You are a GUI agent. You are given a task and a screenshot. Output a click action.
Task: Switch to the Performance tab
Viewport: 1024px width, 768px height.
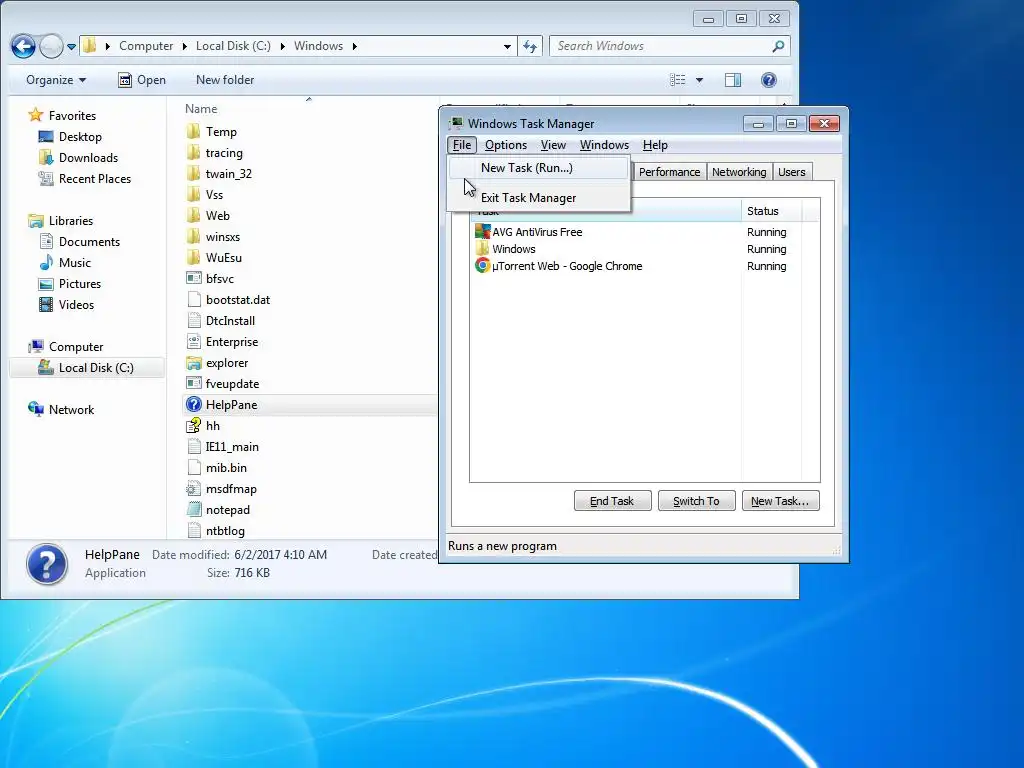[x=669, y=172]
